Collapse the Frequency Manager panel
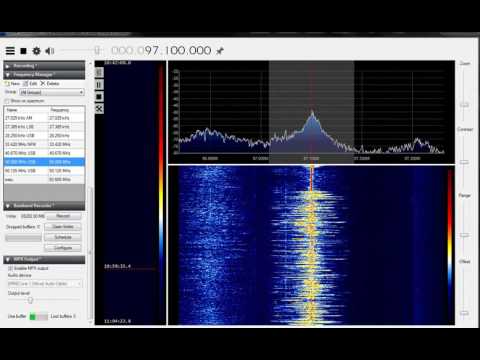 44,74
